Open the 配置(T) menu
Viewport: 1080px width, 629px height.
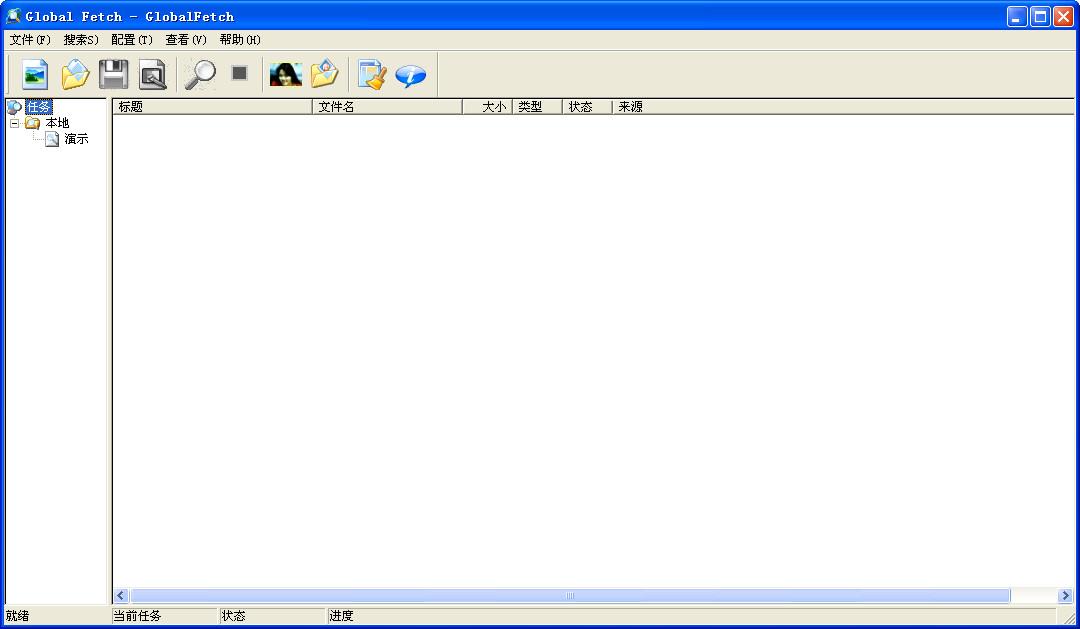pyautogui.click(x=132, y=40)
